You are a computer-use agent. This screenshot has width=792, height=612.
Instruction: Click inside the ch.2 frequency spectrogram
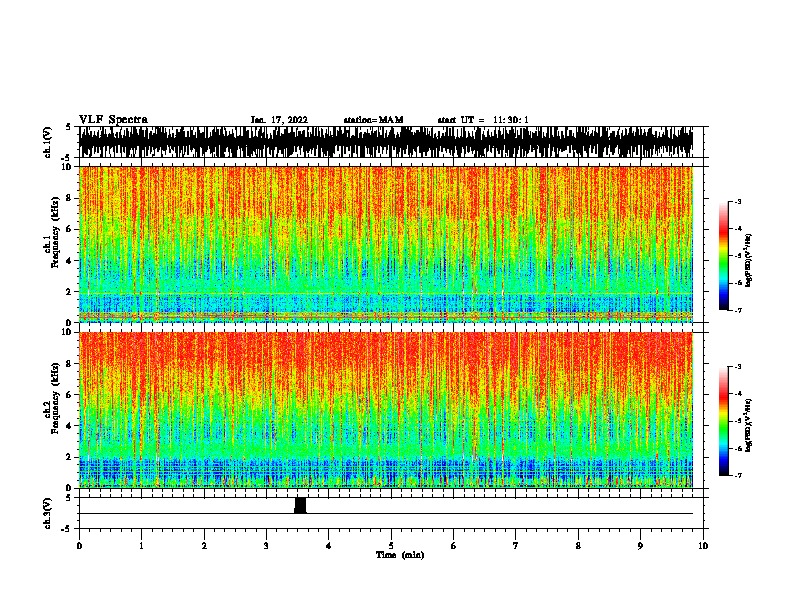click(x=386, y=410)
